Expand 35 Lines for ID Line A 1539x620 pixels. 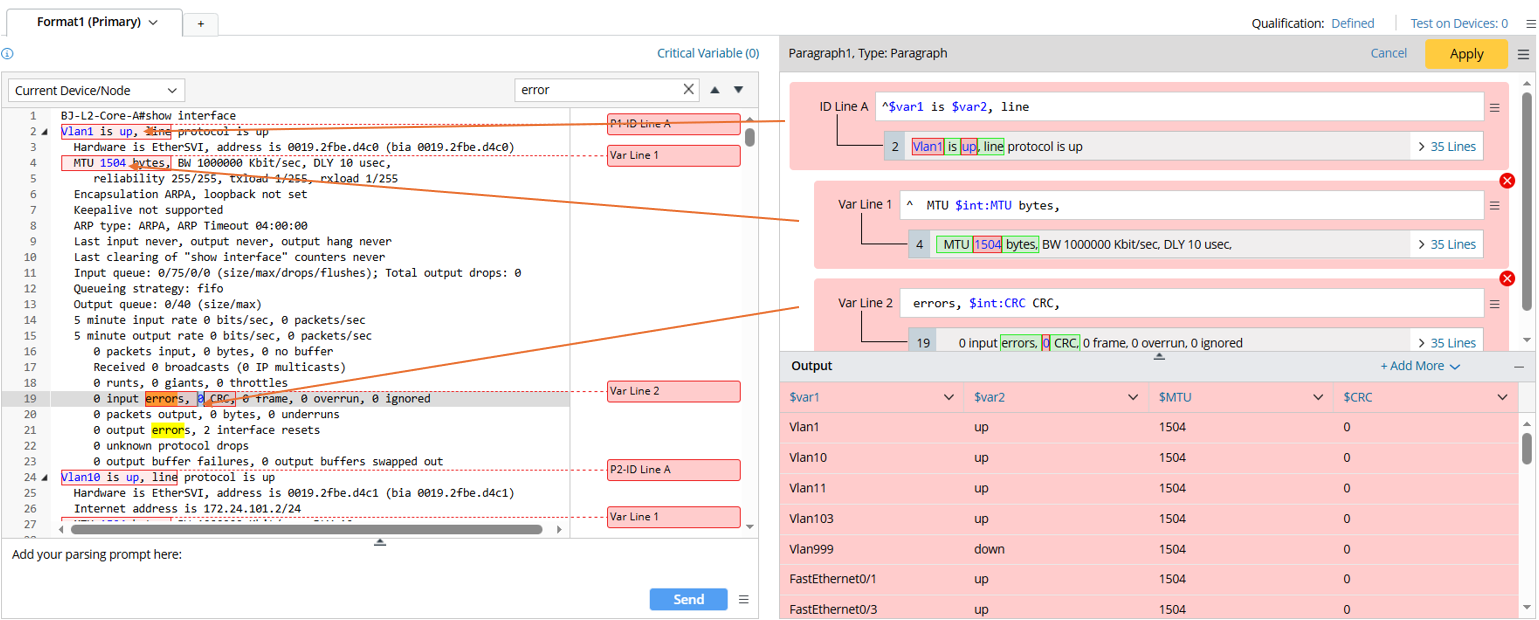click(1447, 147)
